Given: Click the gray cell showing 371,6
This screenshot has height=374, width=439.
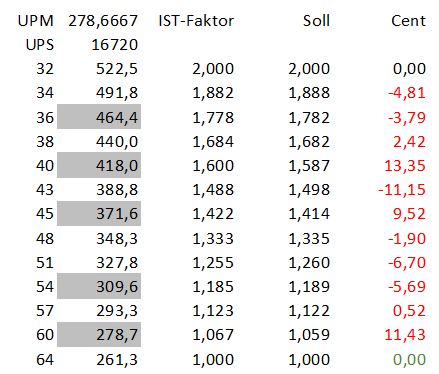Looking at the screenshot, I should click(99, 213).
